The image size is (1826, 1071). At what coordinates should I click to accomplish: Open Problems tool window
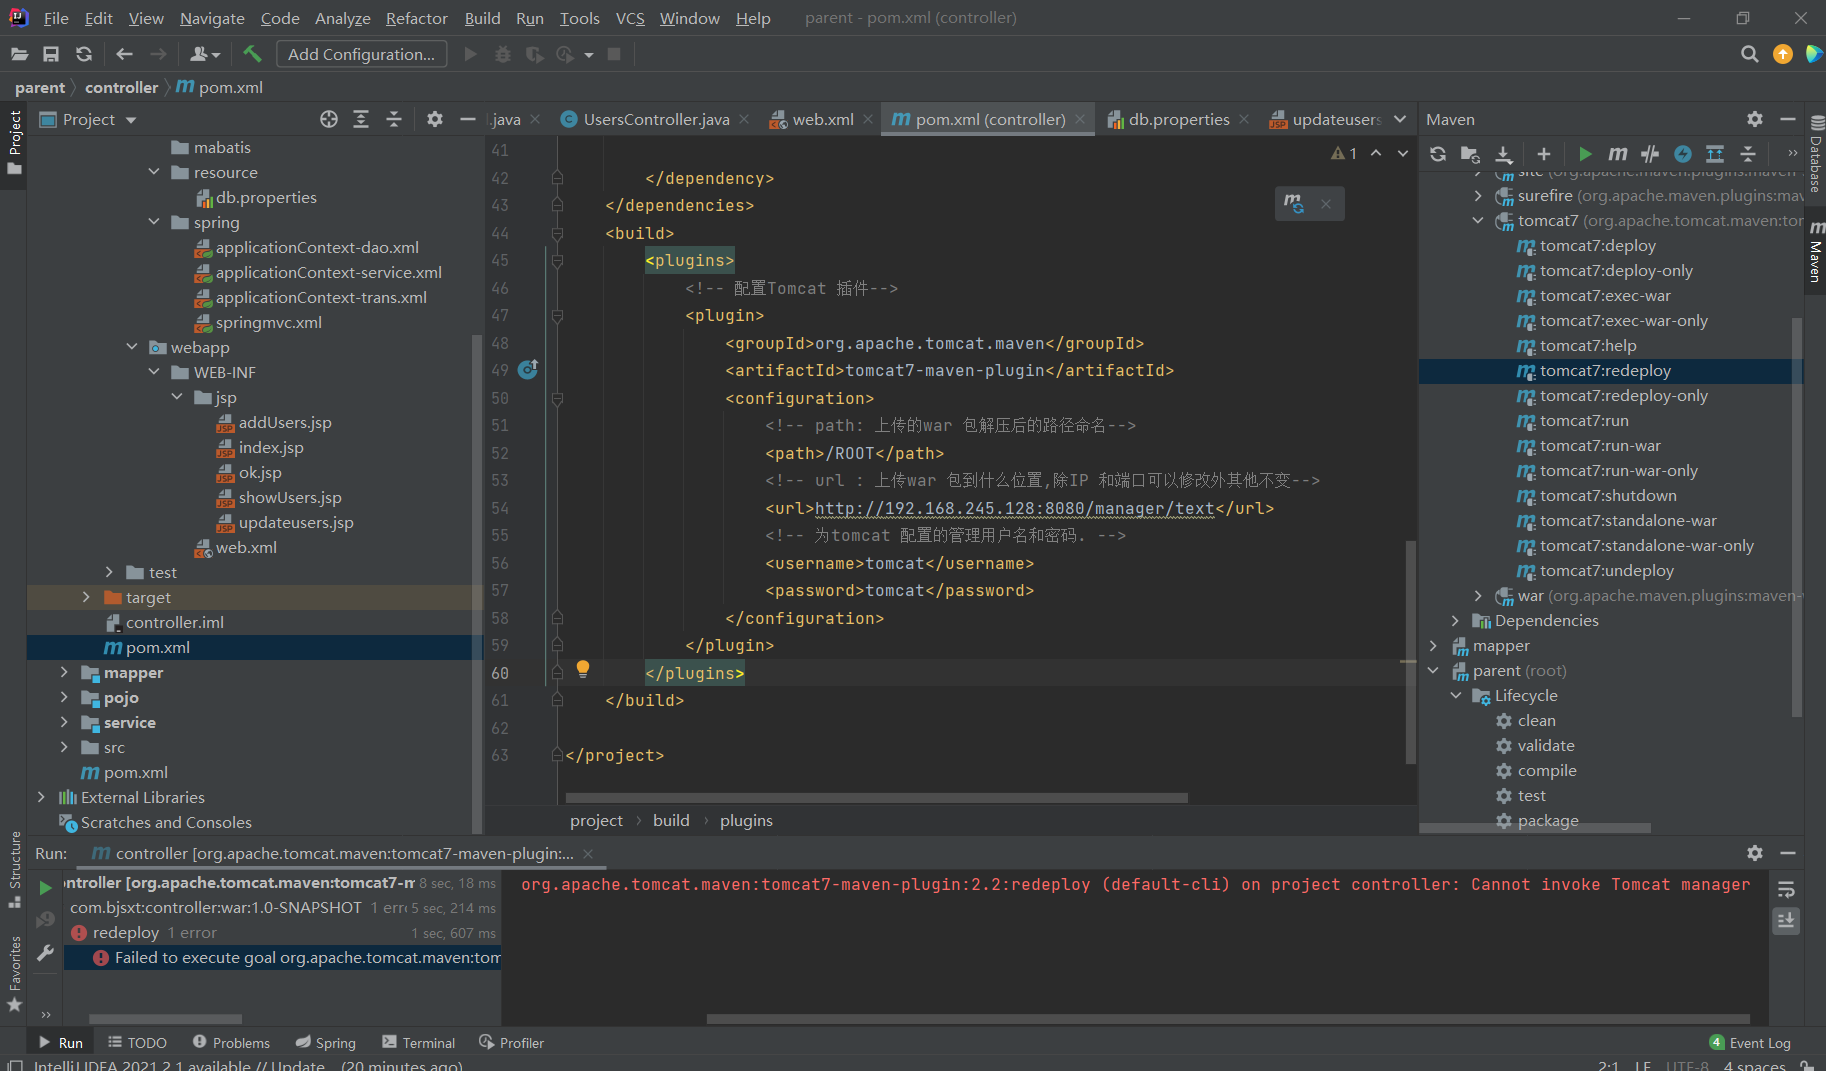pyautogui.click(x=231, y=1042)
